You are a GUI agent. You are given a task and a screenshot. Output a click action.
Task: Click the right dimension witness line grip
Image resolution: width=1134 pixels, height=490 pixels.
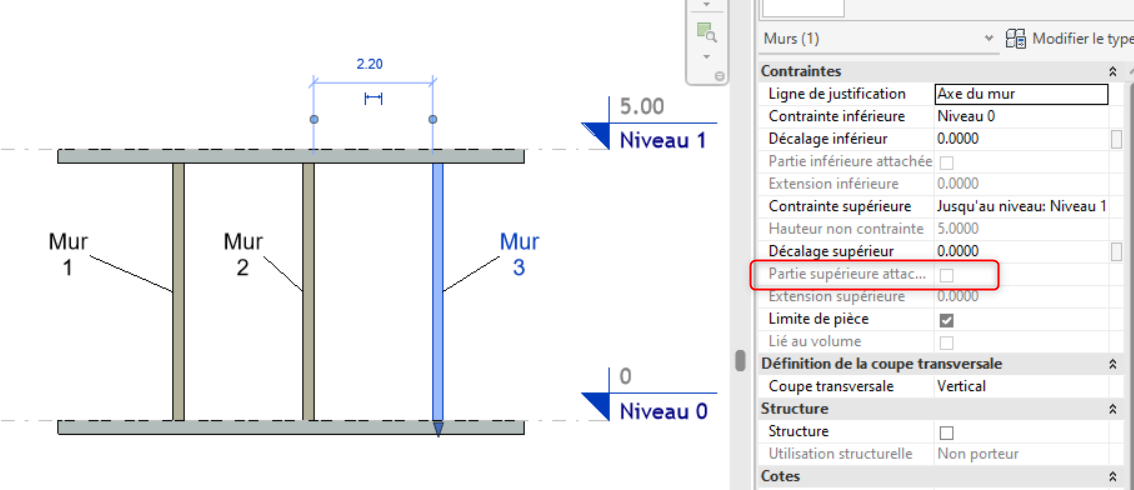[432, 120]
